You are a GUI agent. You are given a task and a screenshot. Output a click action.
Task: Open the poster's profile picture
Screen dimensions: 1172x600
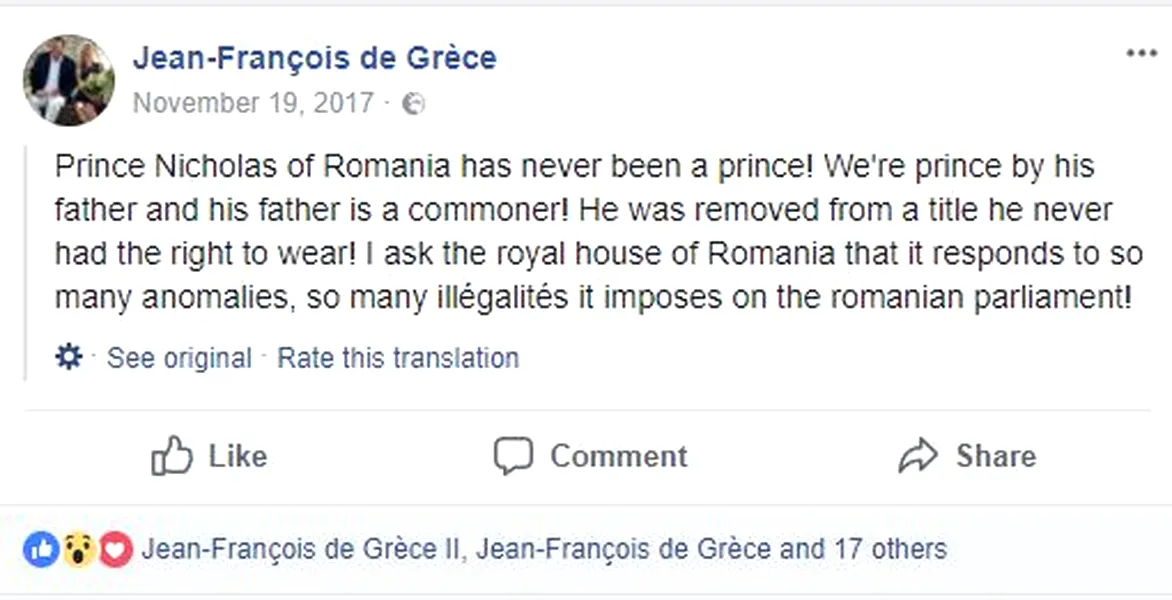click(x=69, y=80)
